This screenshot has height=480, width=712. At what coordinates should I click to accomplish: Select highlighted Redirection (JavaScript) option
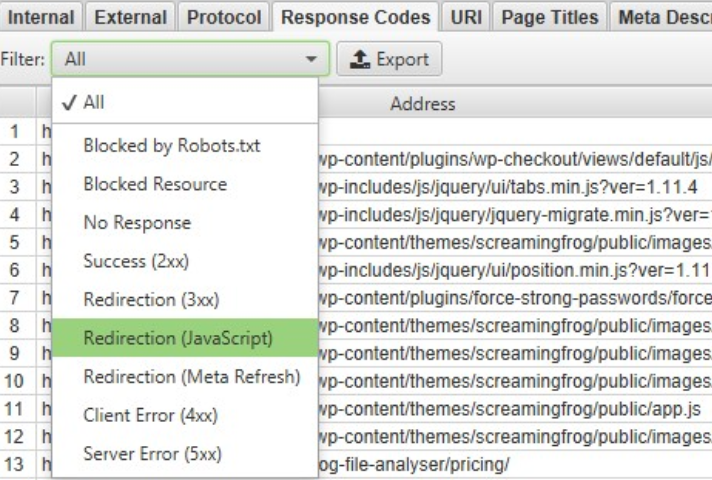tap(185, 338)
